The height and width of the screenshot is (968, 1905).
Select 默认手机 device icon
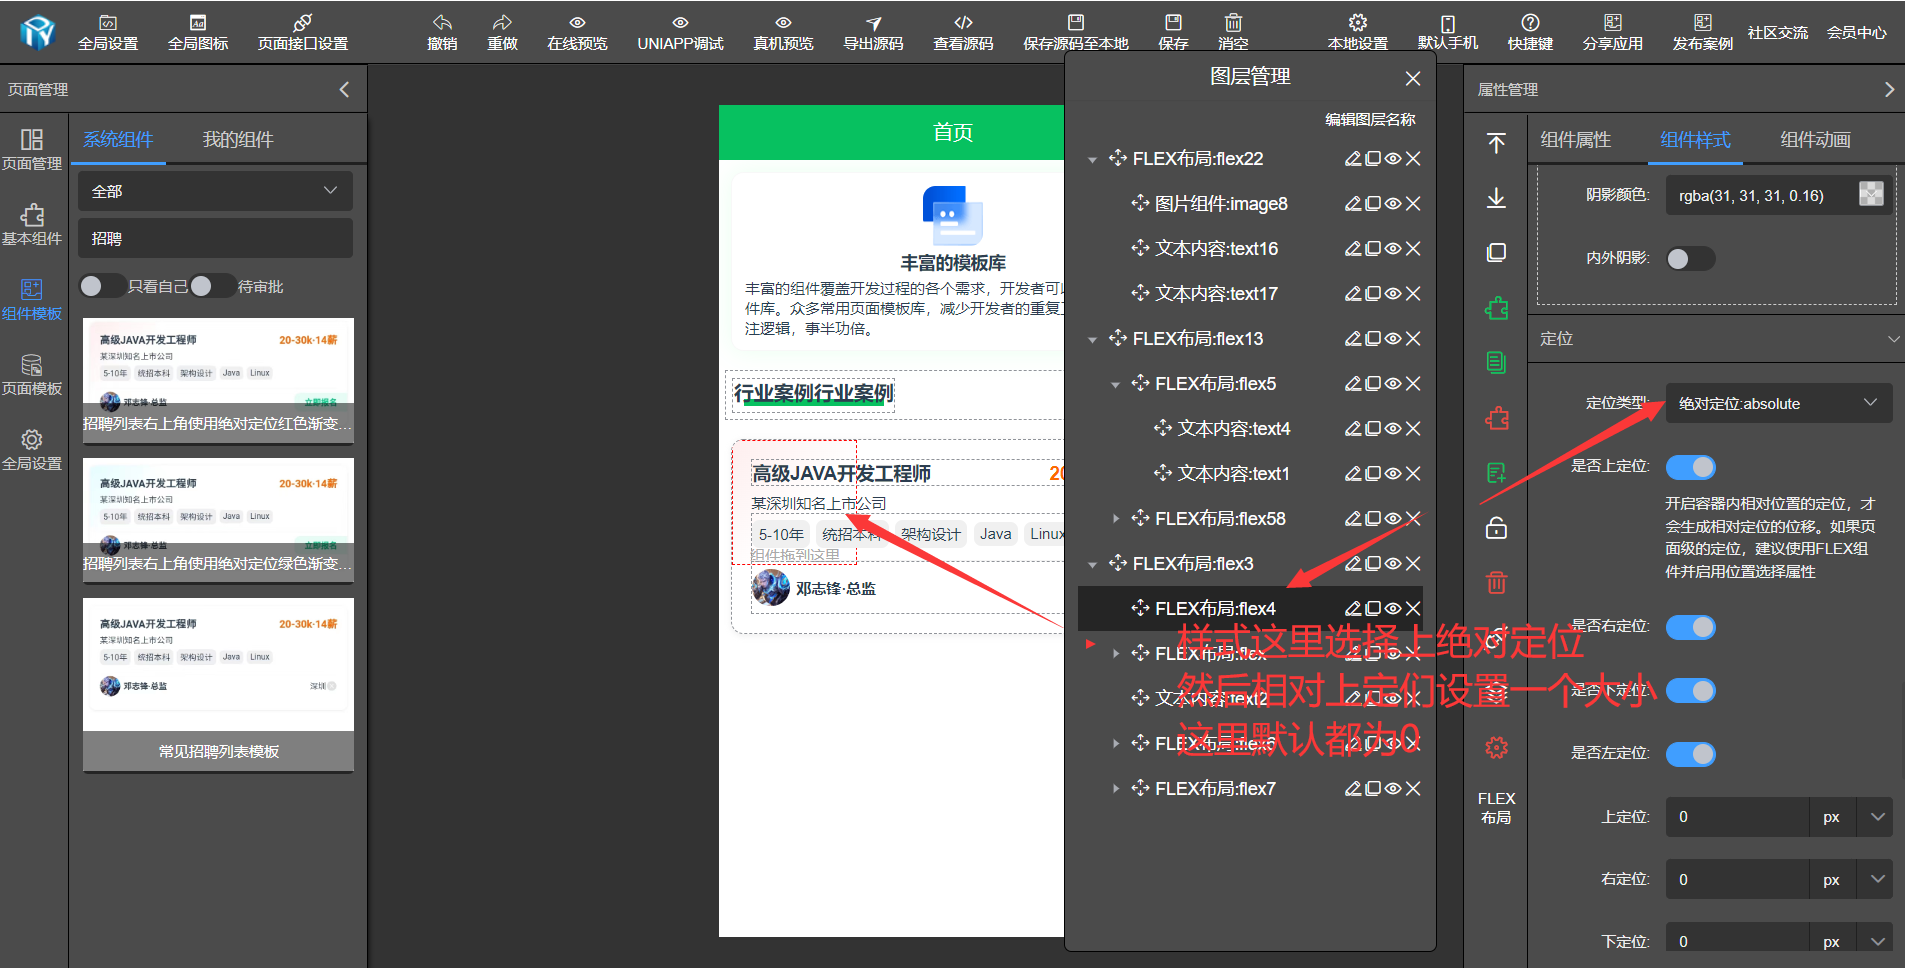coord(1447,23)
